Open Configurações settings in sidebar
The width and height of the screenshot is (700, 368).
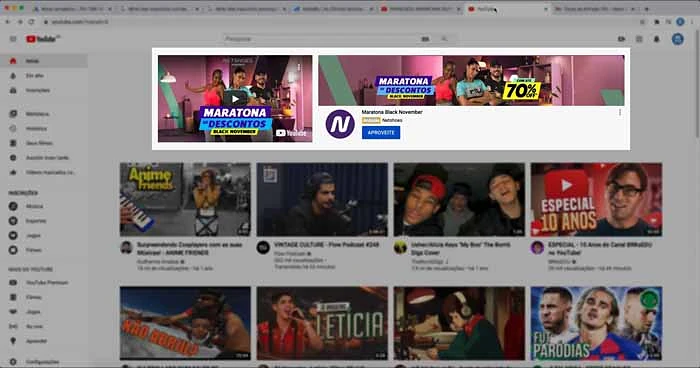pos(44,362)
